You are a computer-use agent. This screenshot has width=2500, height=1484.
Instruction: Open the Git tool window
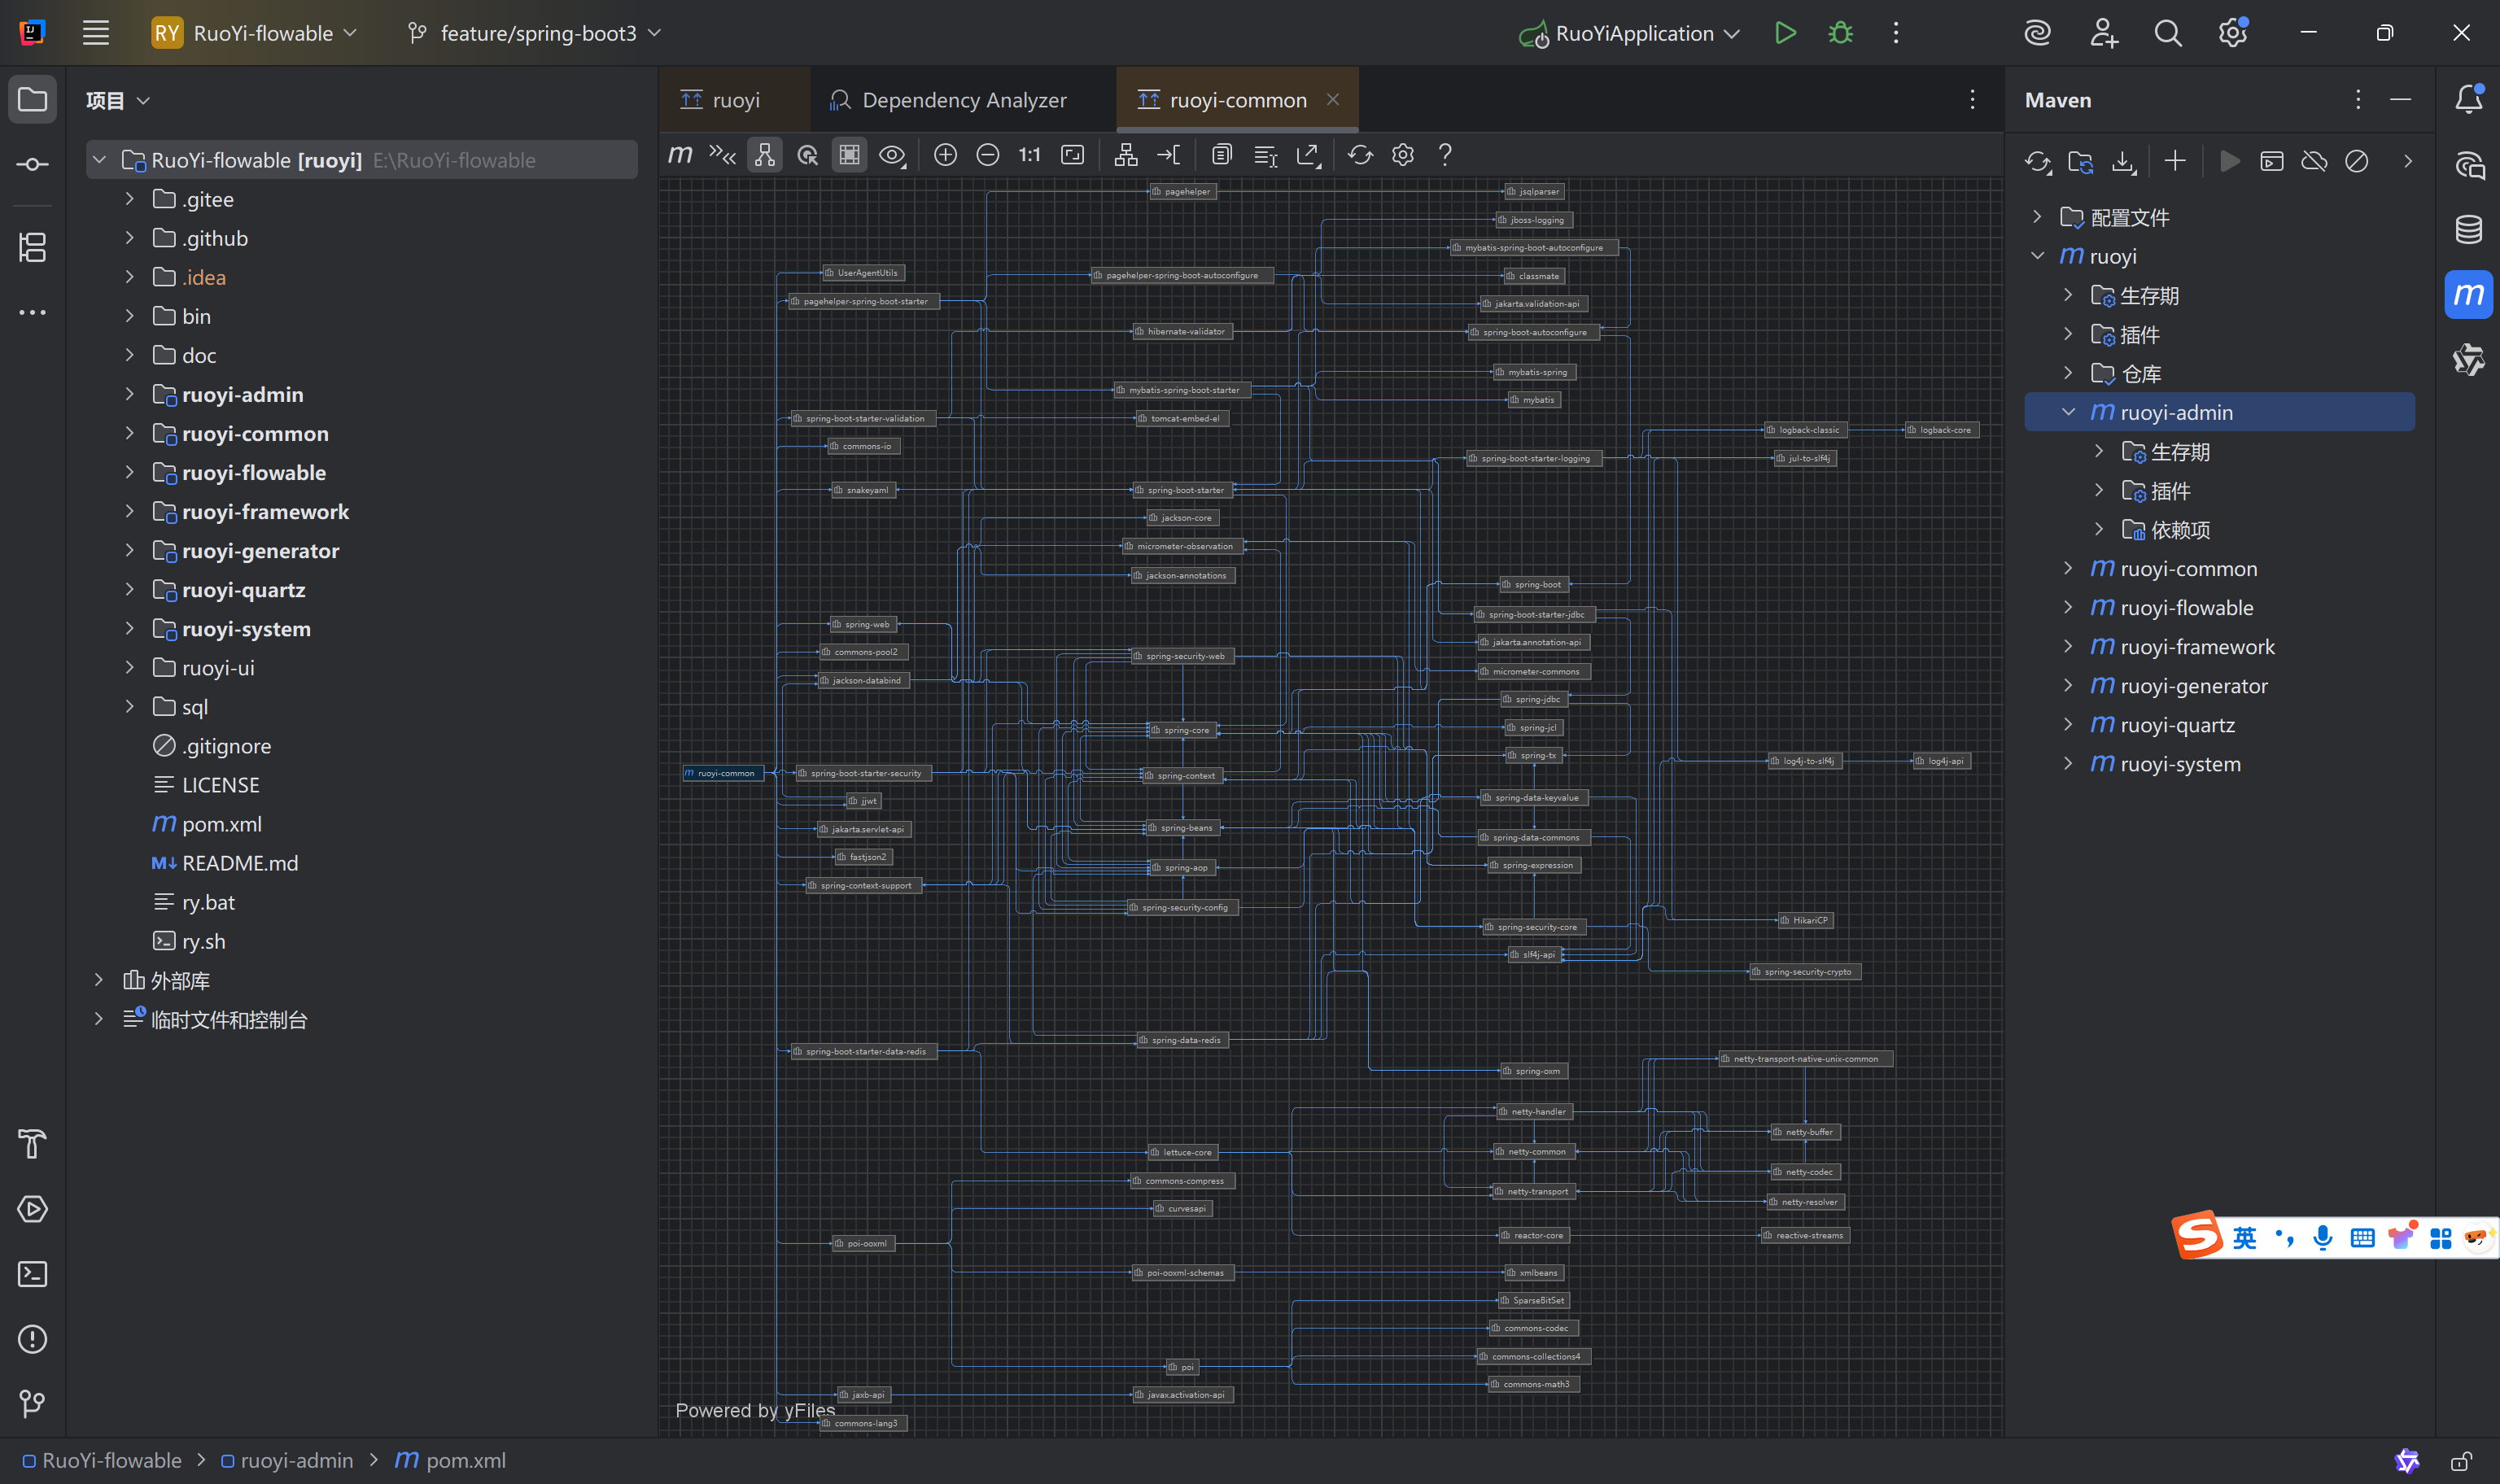[32, 1404]
